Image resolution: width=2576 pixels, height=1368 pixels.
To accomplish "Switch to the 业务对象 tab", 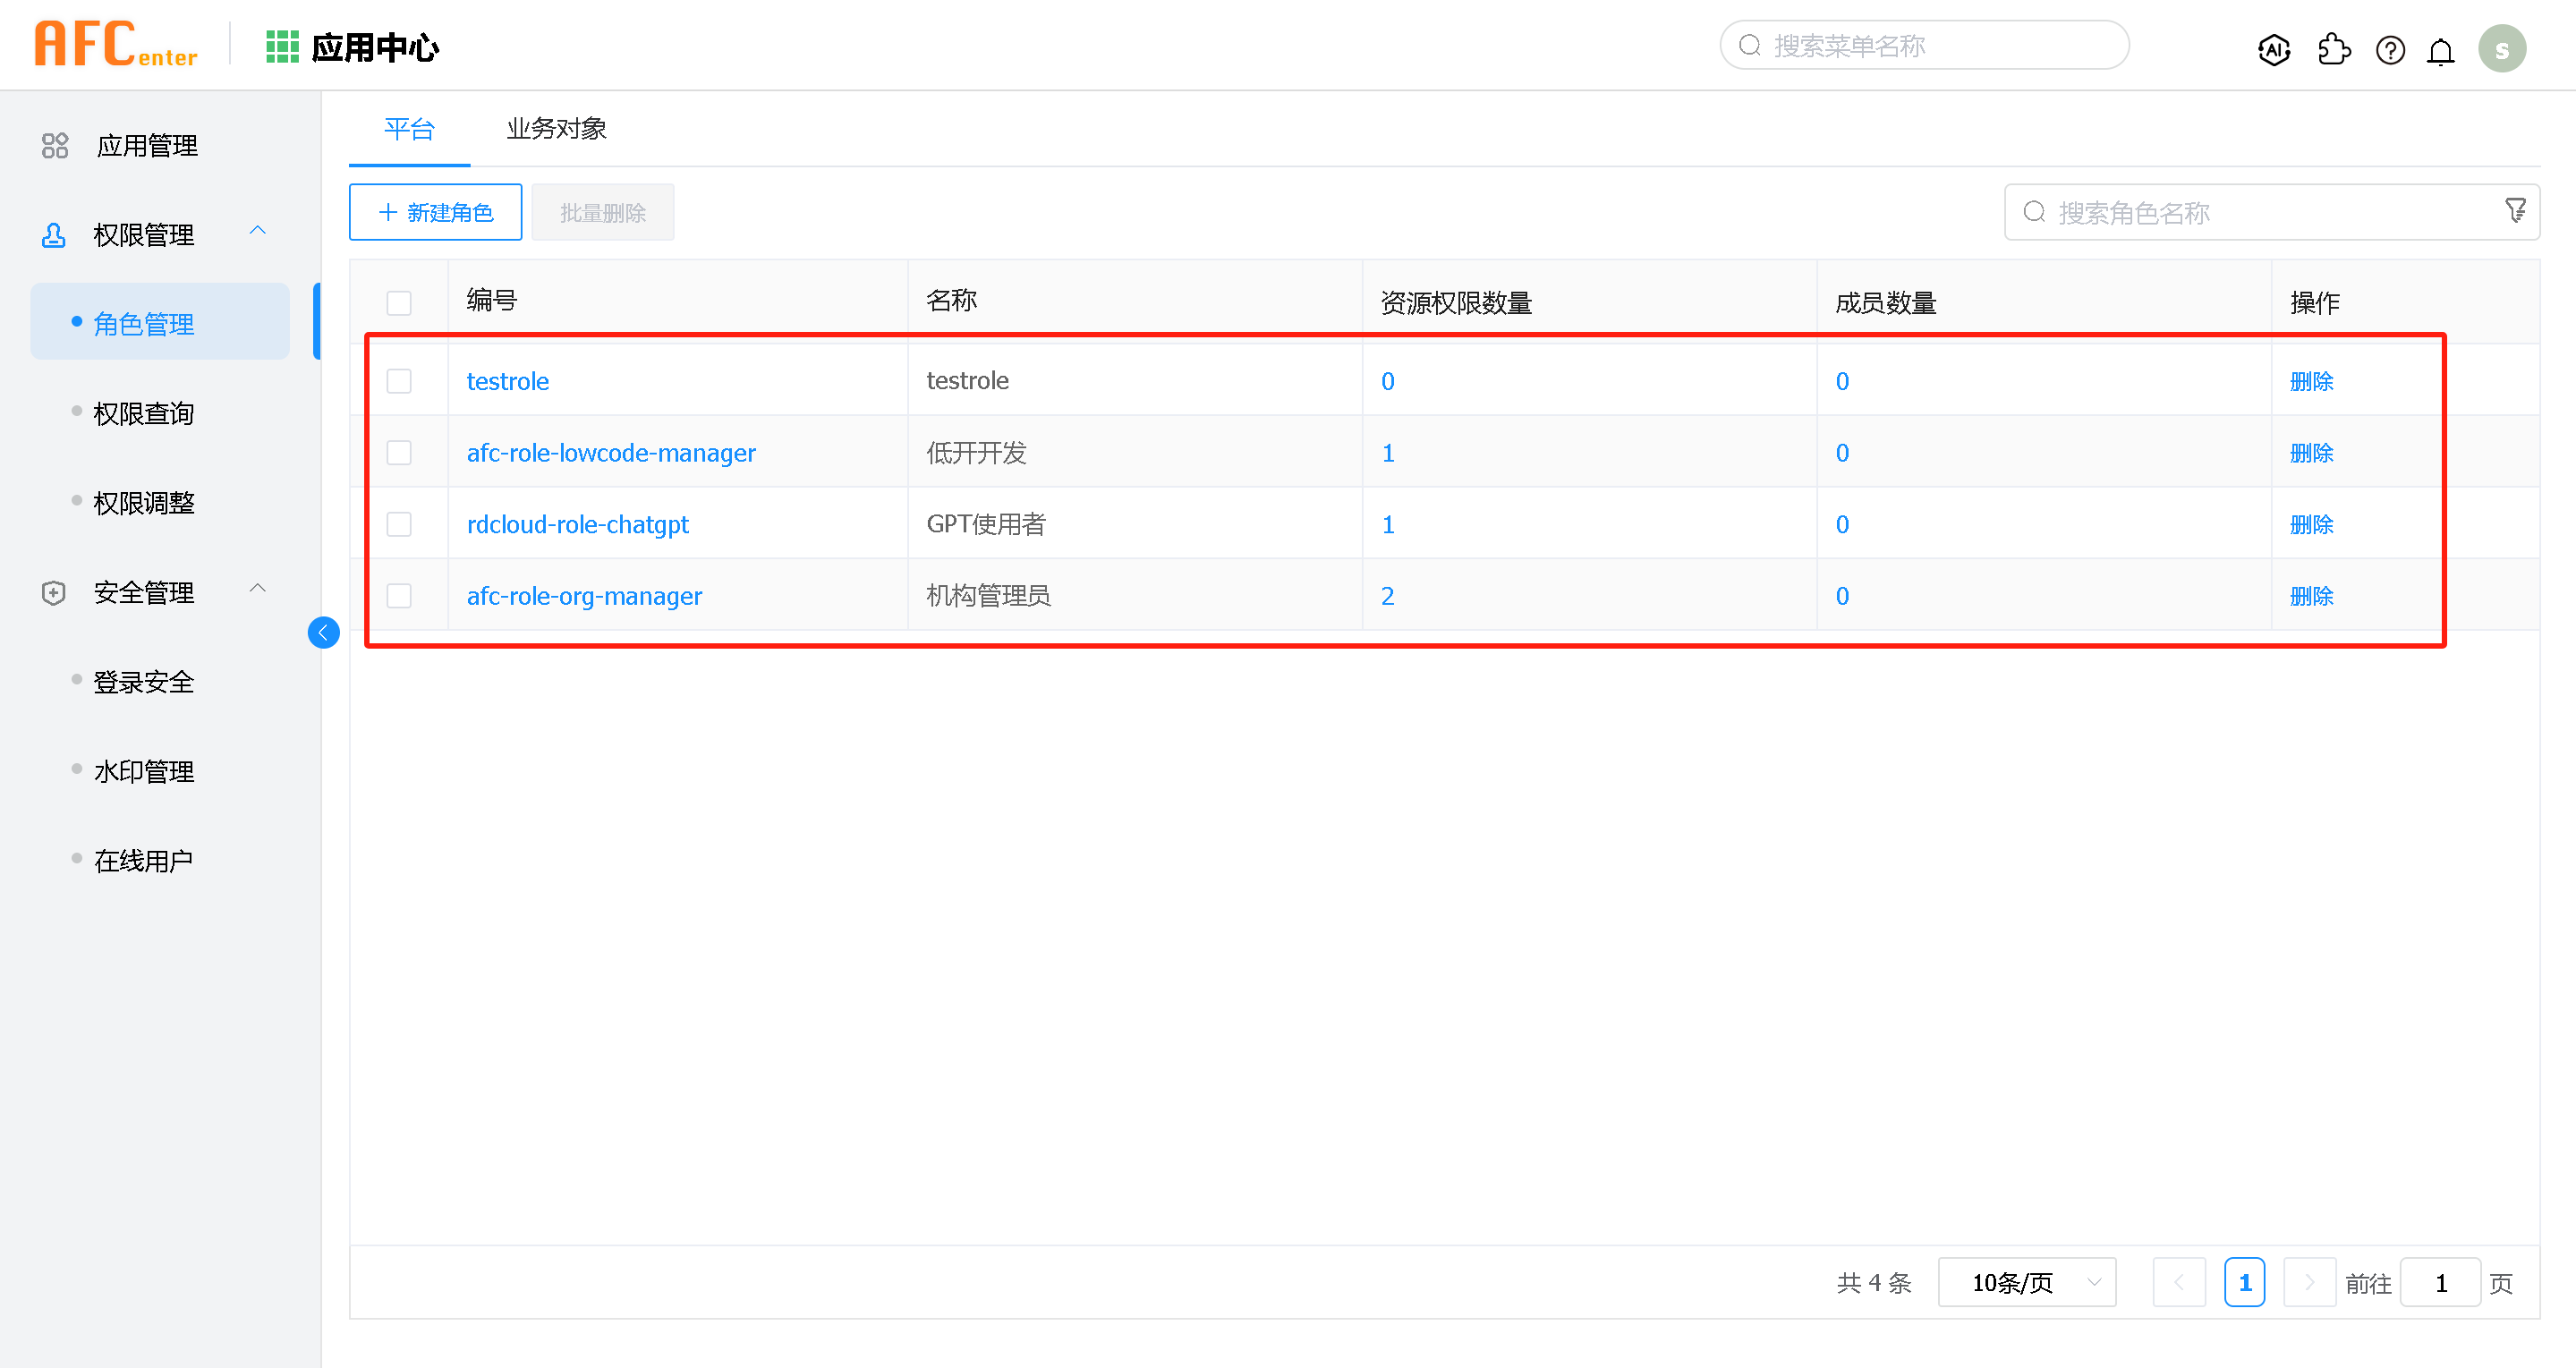I will [556, 129].
